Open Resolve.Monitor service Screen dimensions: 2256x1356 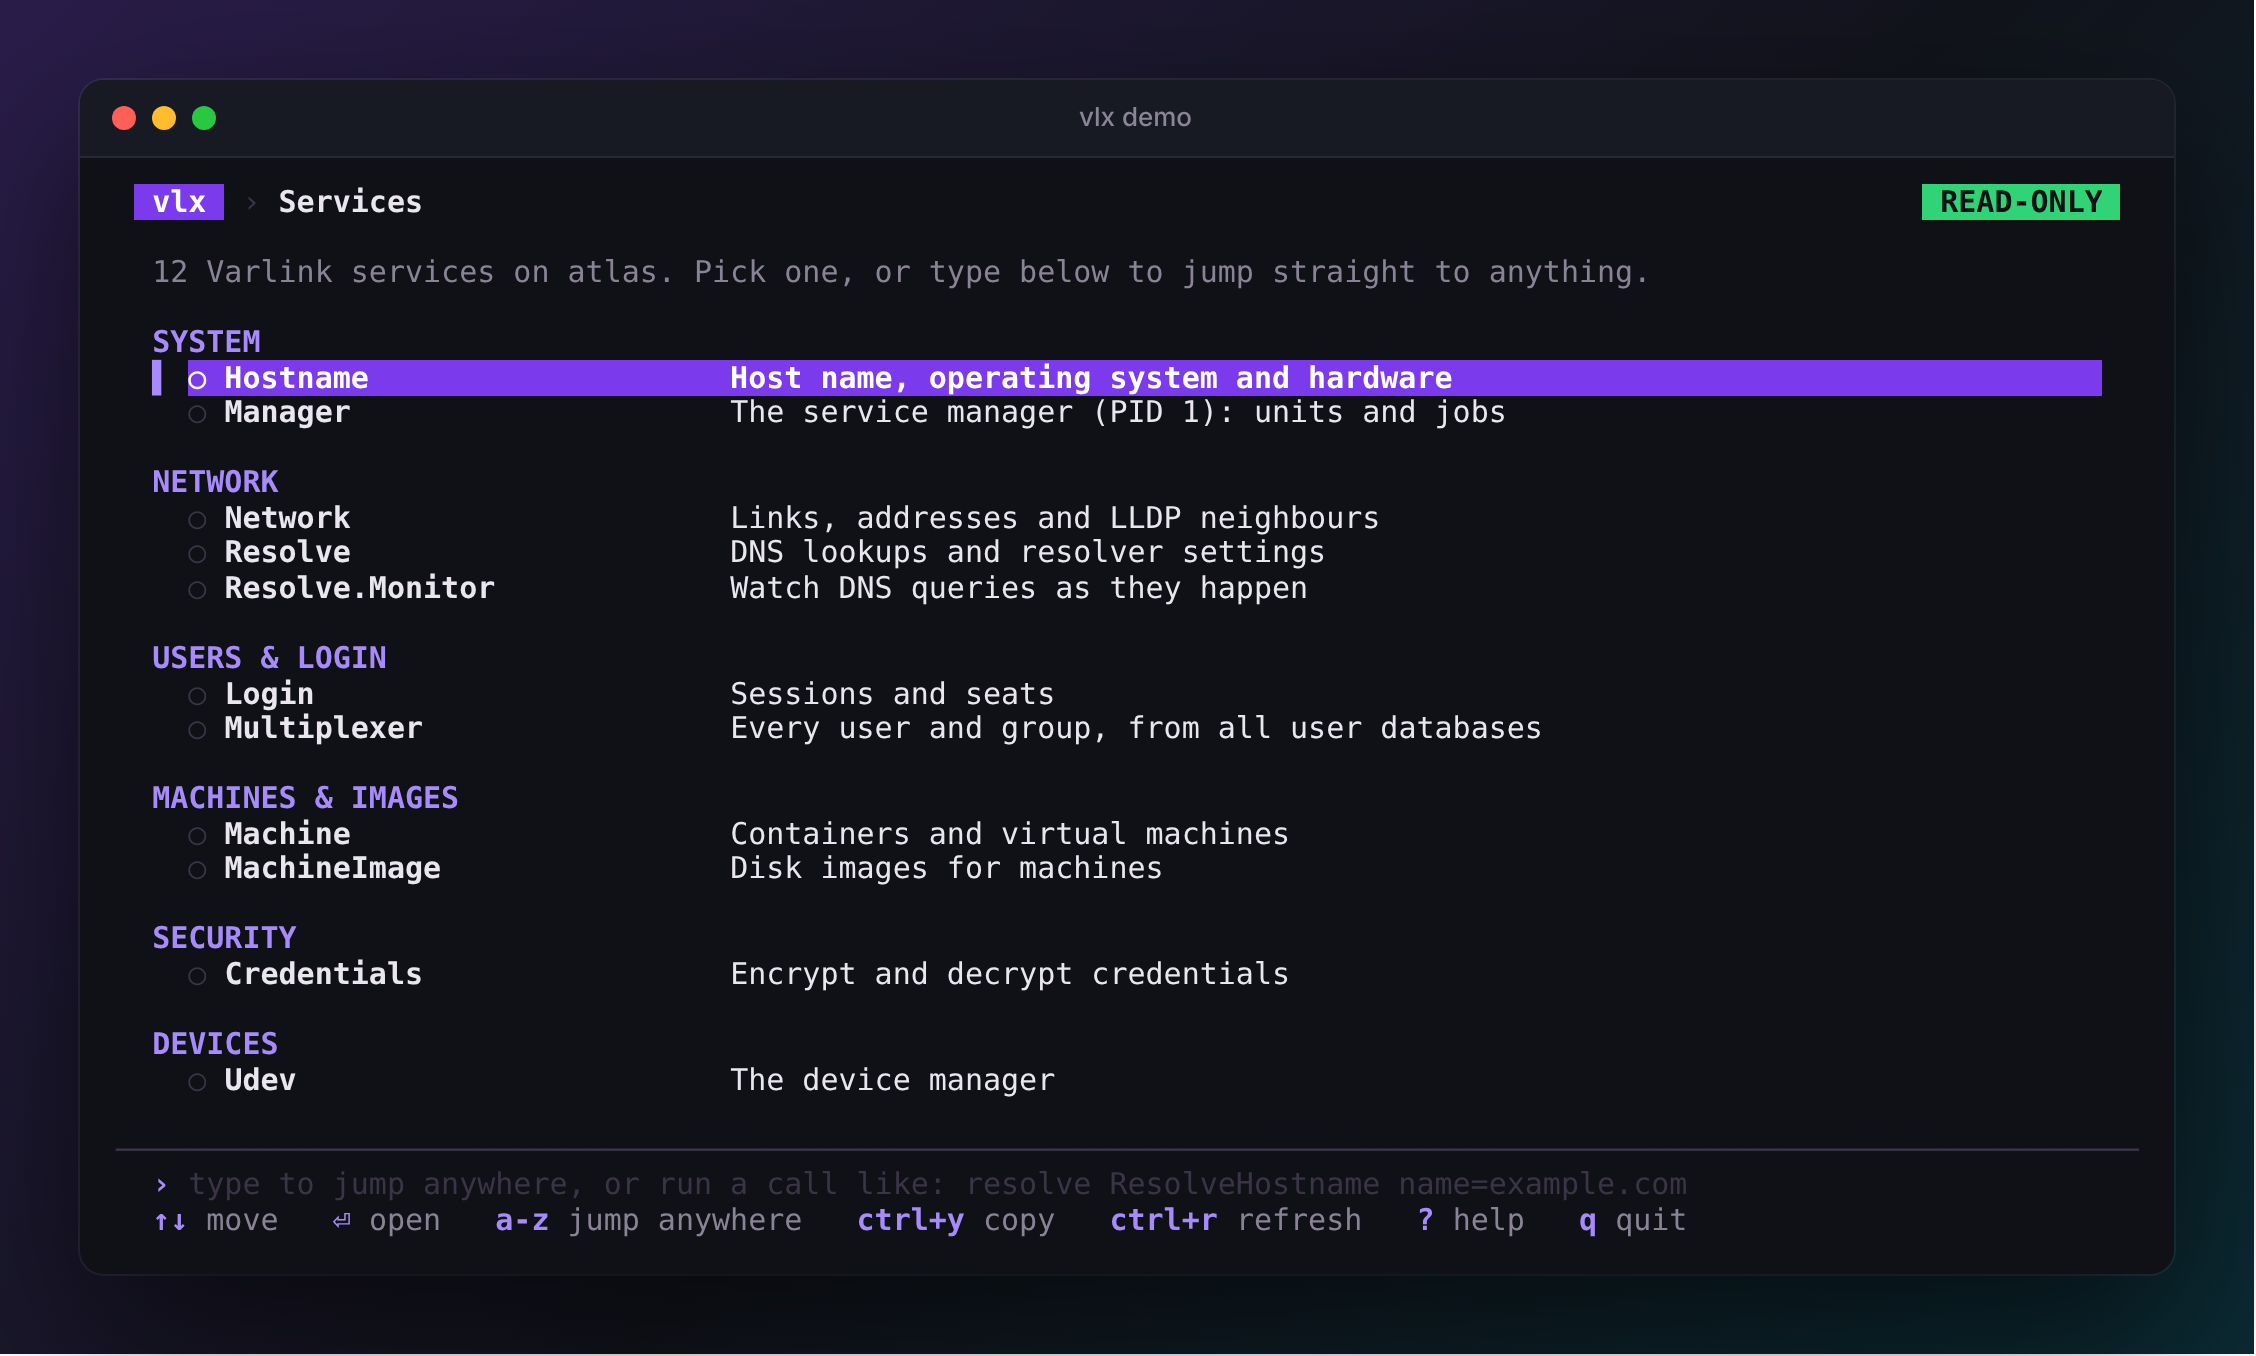(359, 588)
